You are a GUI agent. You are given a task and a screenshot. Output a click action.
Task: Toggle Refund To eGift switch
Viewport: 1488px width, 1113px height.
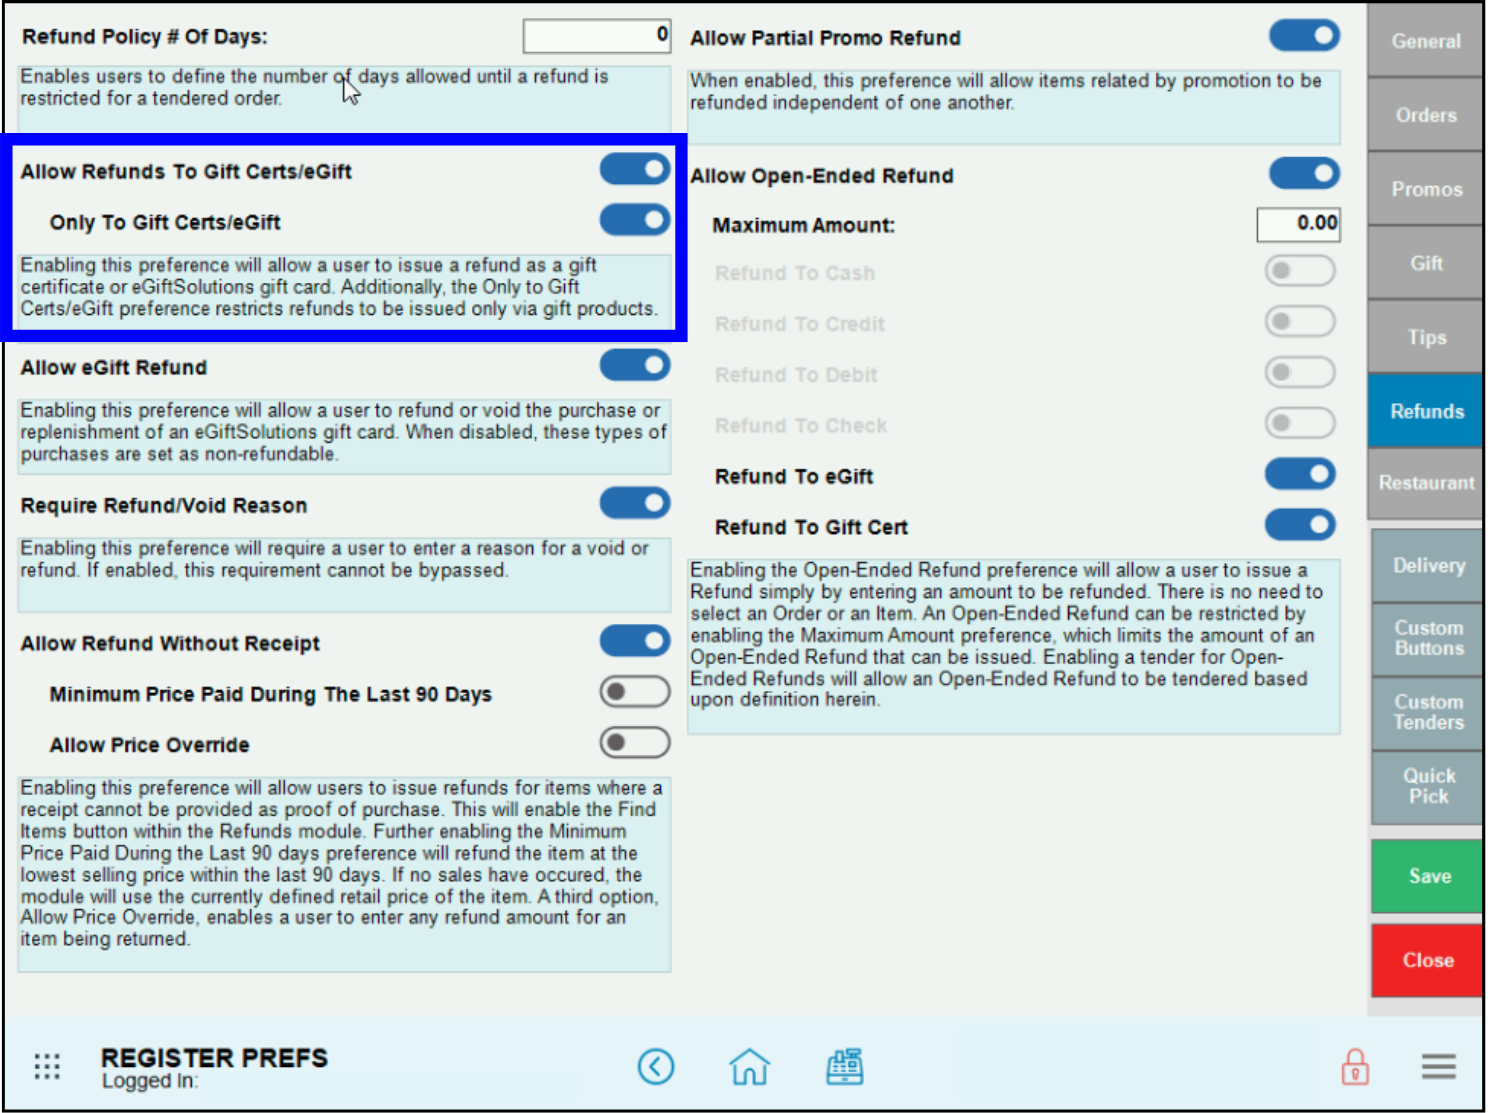click(1300, 474)
